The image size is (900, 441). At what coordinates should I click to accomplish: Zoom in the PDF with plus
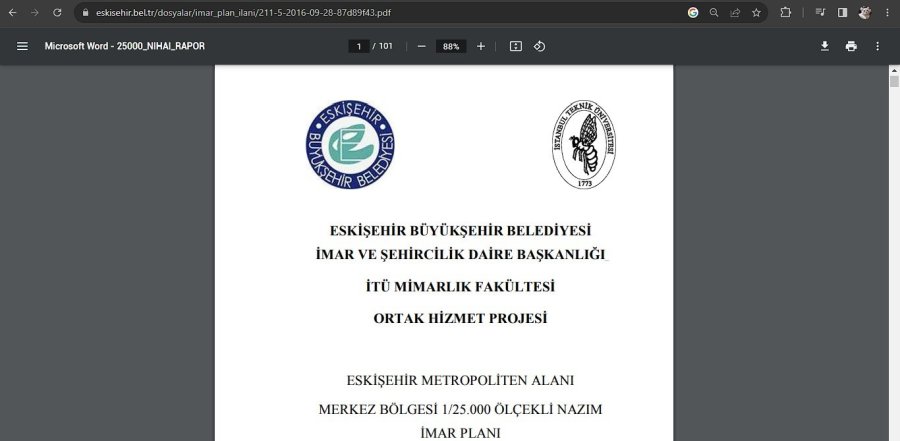(481, 47)
